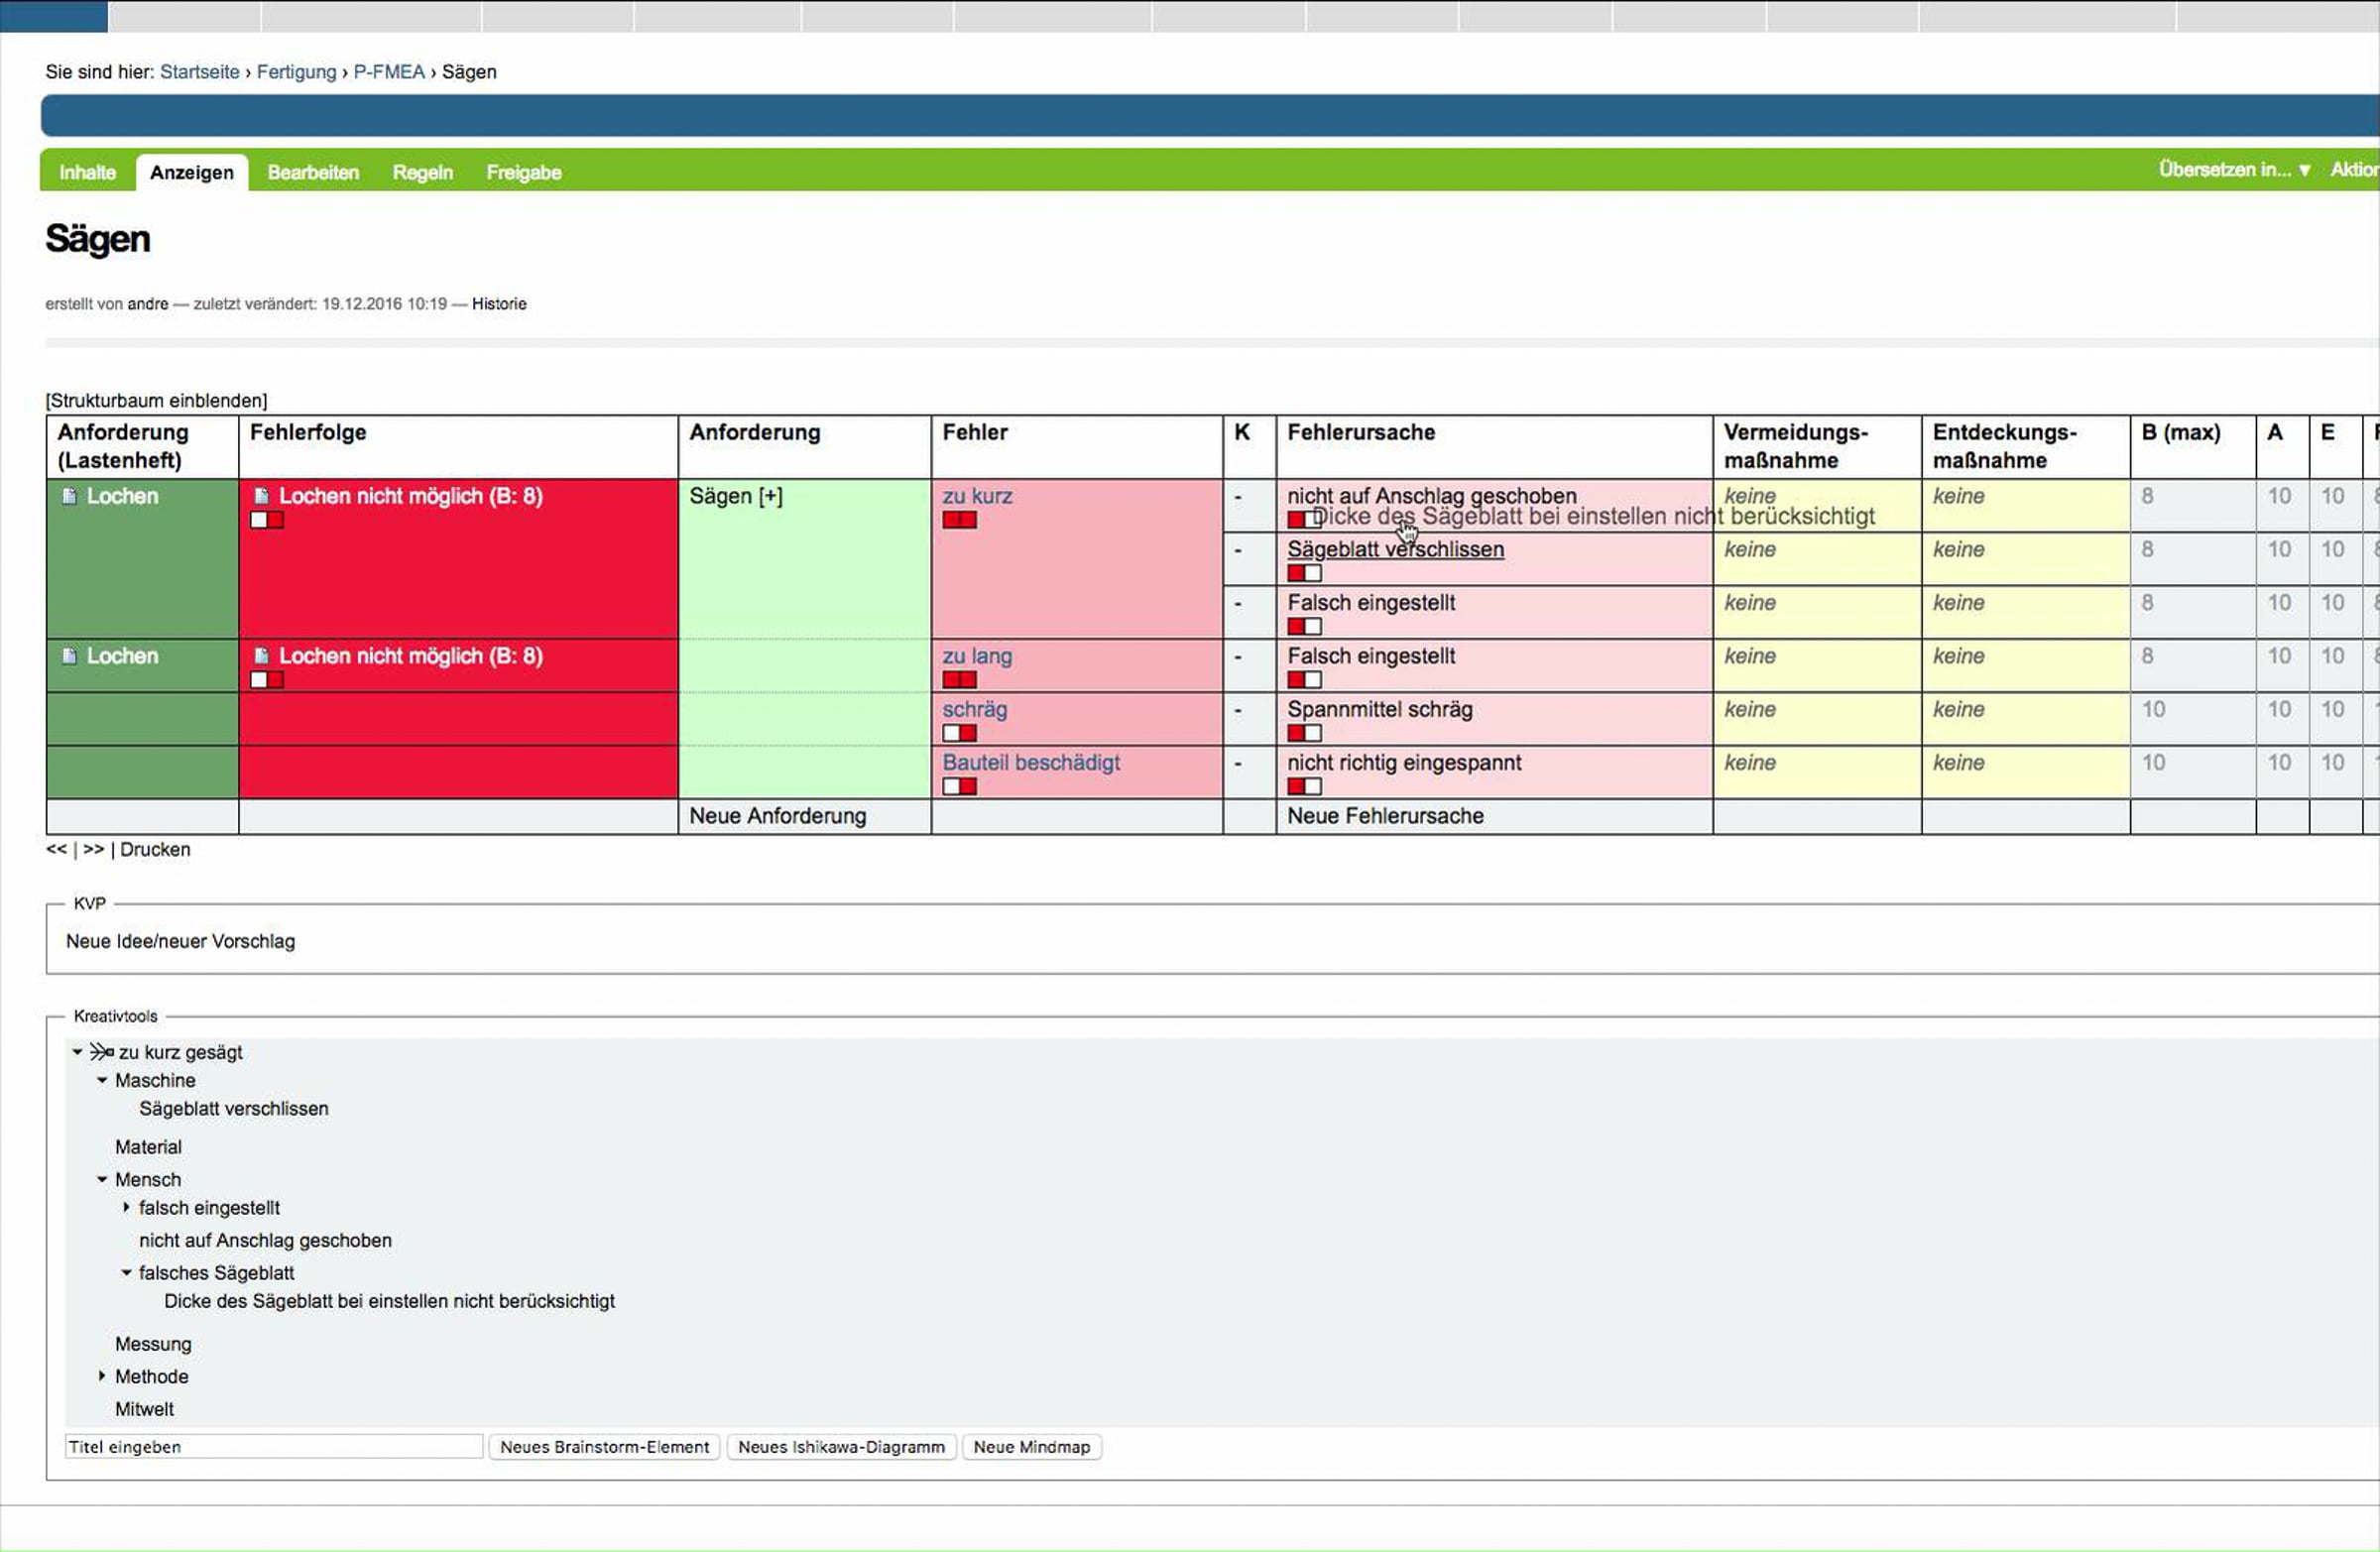Viewport: 2380px width, 1552px height.
Task: Expand the 'falsch eingestellt' tree node
Action: point(126,1207)
